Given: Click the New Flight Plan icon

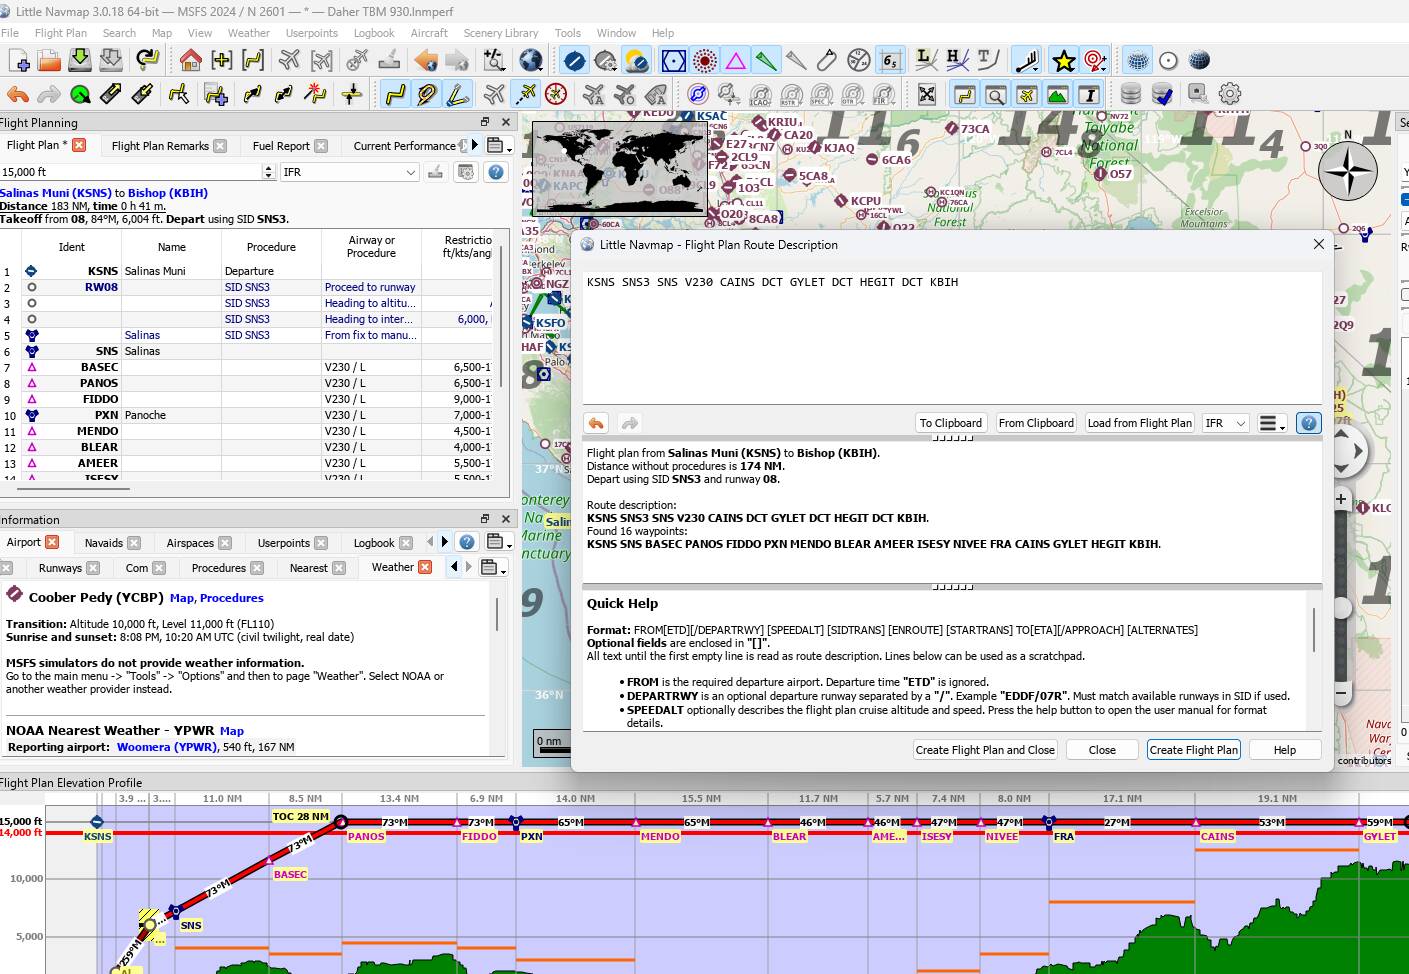Looking at the screenshot, I should click(x=18, y=61).
